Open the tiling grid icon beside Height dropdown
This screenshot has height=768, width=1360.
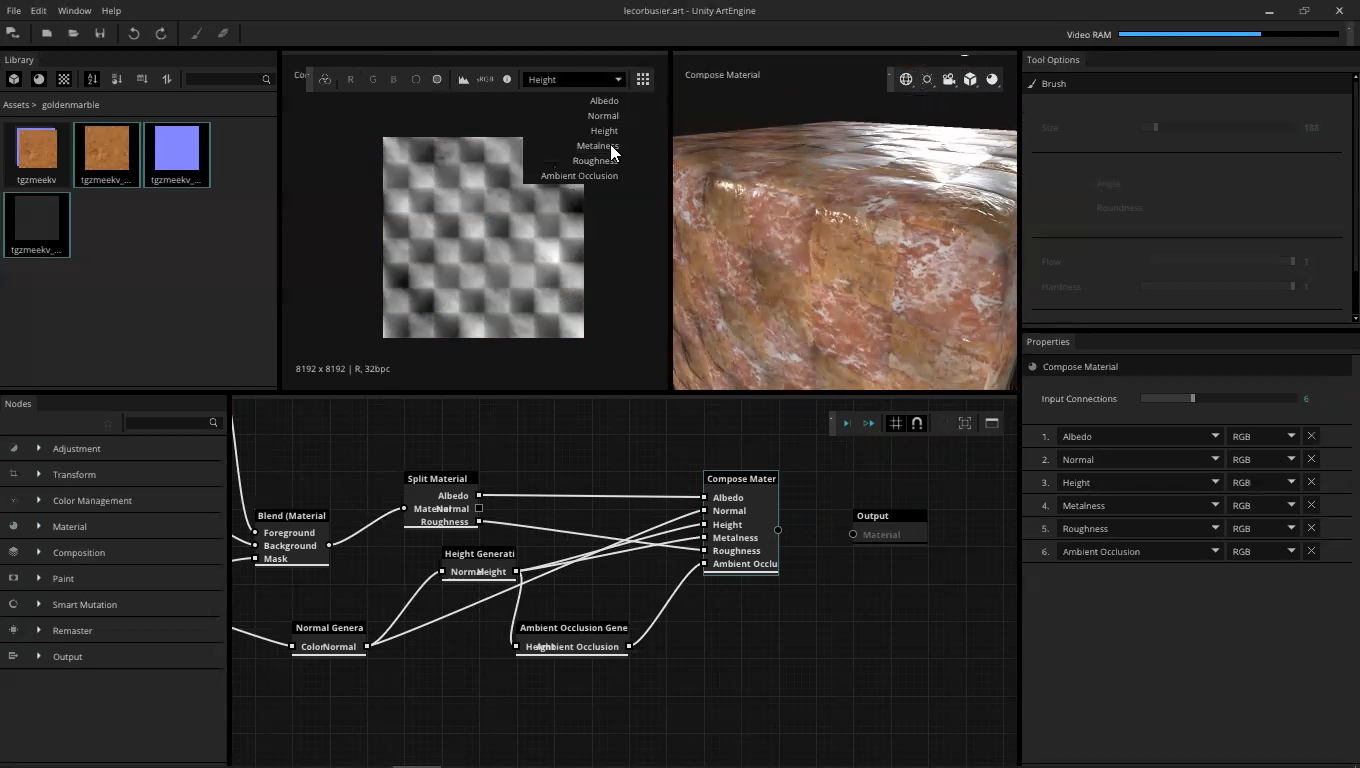(643, 79)
